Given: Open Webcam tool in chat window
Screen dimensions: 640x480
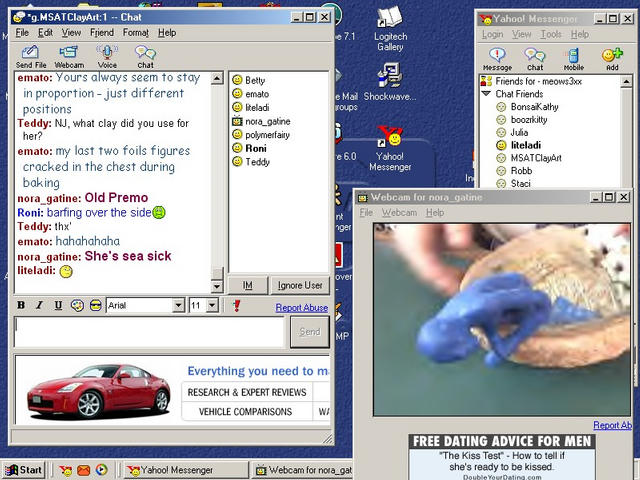Looking at the screenshot, I should [69, 57].
